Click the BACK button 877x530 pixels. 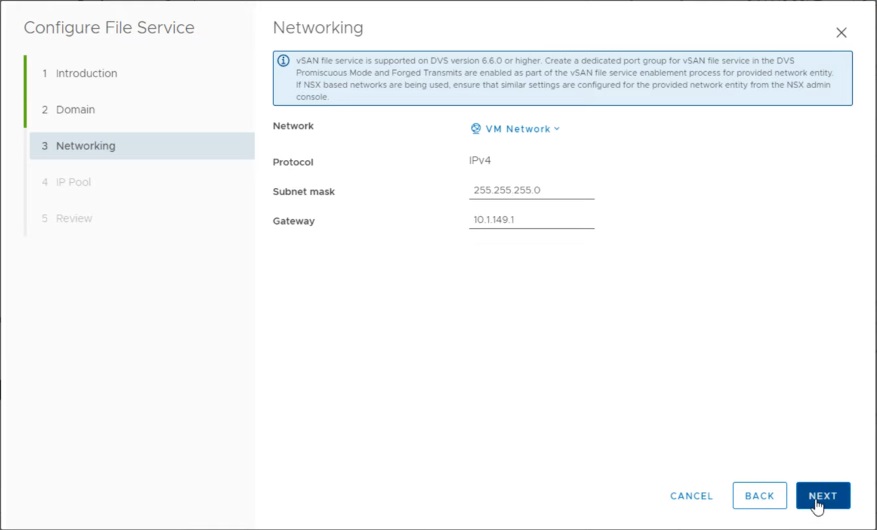click(759, 496)
